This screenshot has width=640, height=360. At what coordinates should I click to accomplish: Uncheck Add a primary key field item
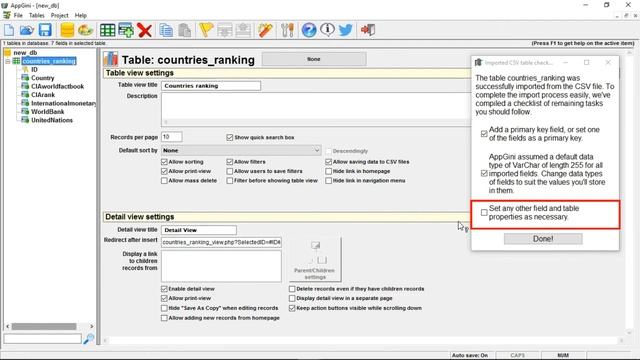[x=484, y=134]
